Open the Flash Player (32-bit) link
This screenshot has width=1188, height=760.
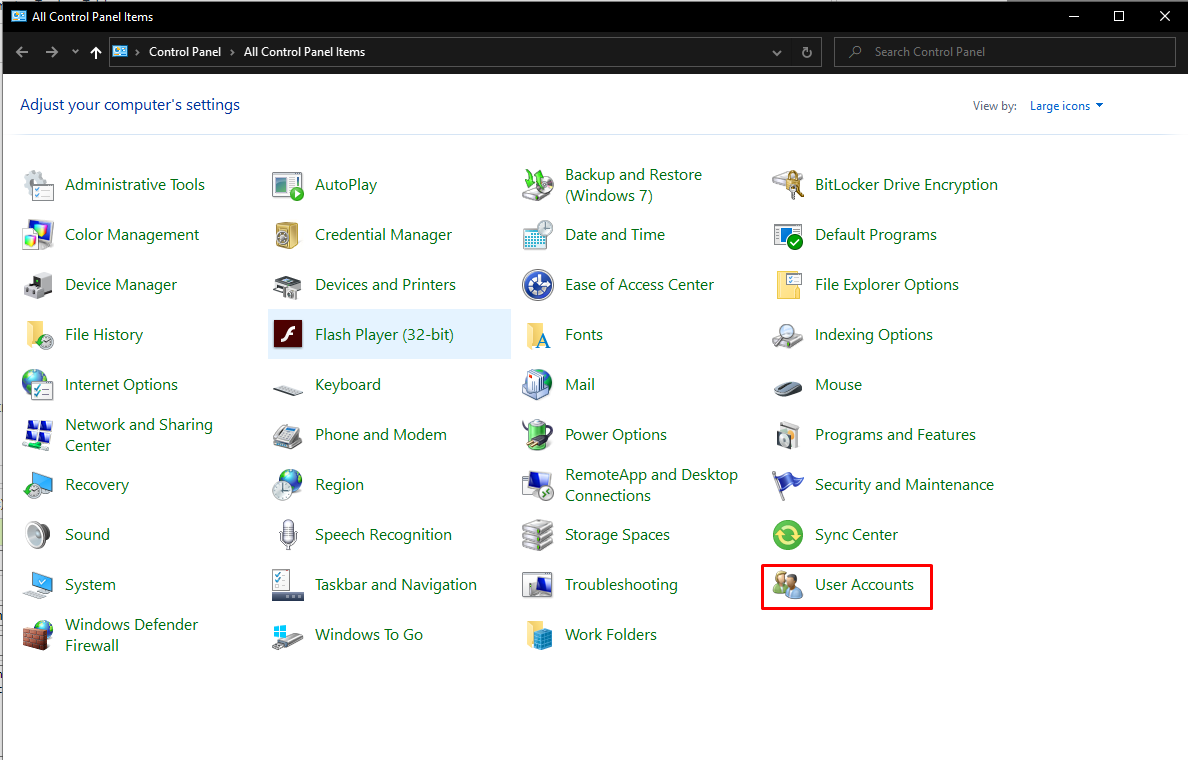[384, 334]
